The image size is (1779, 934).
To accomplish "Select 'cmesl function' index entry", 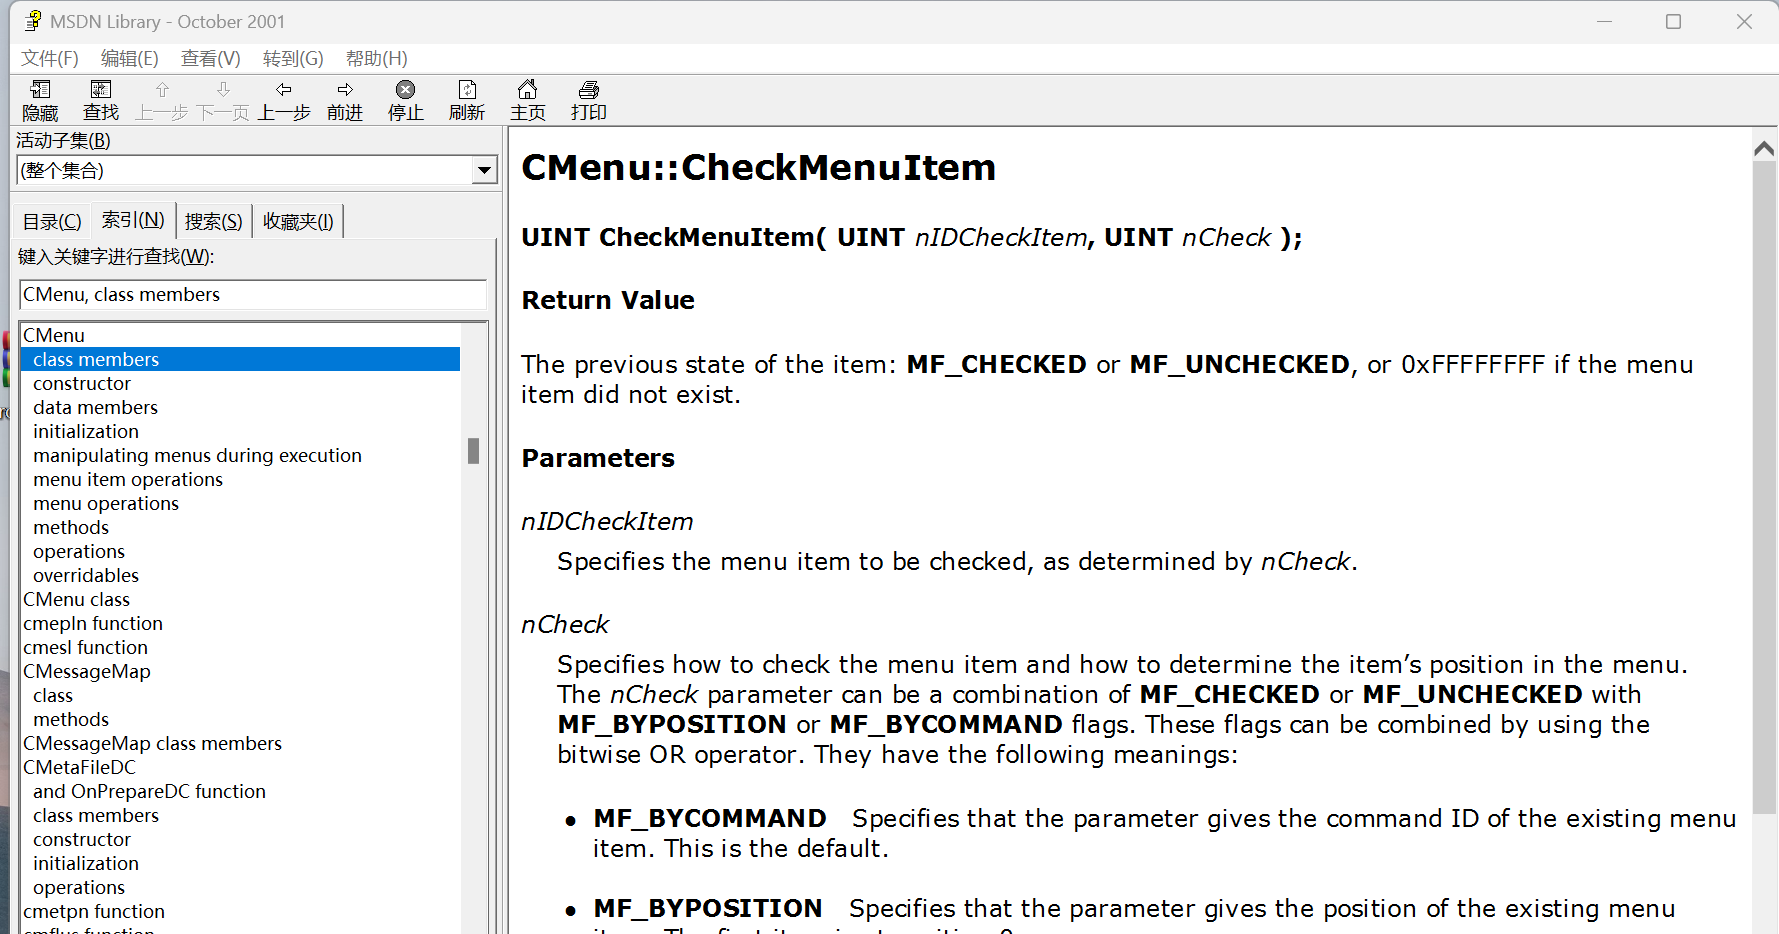I will pos(85,647).
